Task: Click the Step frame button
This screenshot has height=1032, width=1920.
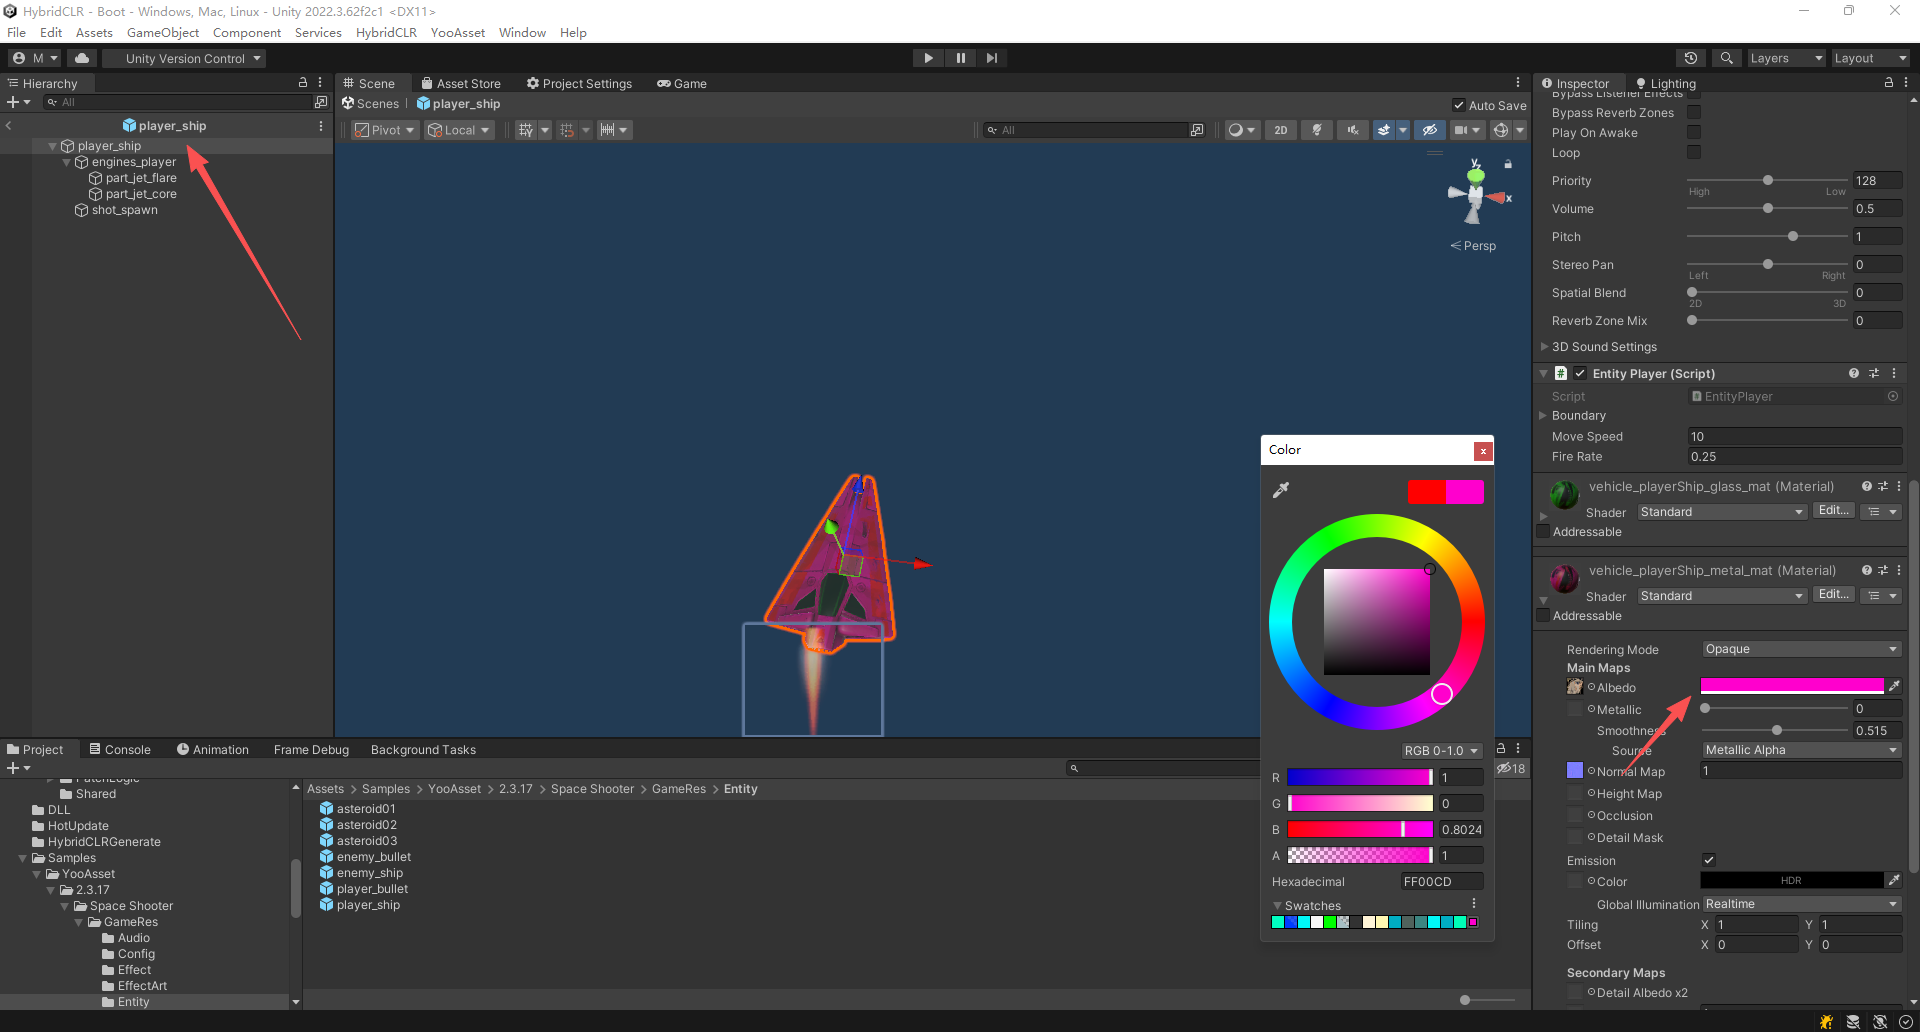Action: tap(991, 58)
